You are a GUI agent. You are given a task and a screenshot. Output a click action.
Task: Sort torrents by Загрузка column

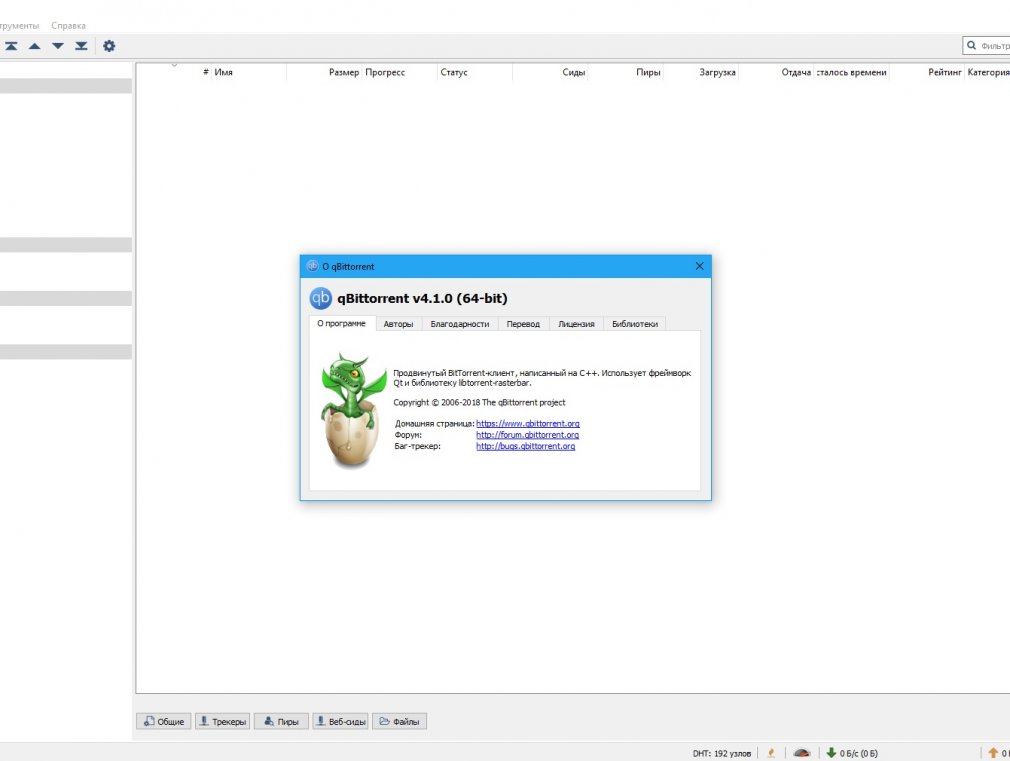tap(701, 72)
